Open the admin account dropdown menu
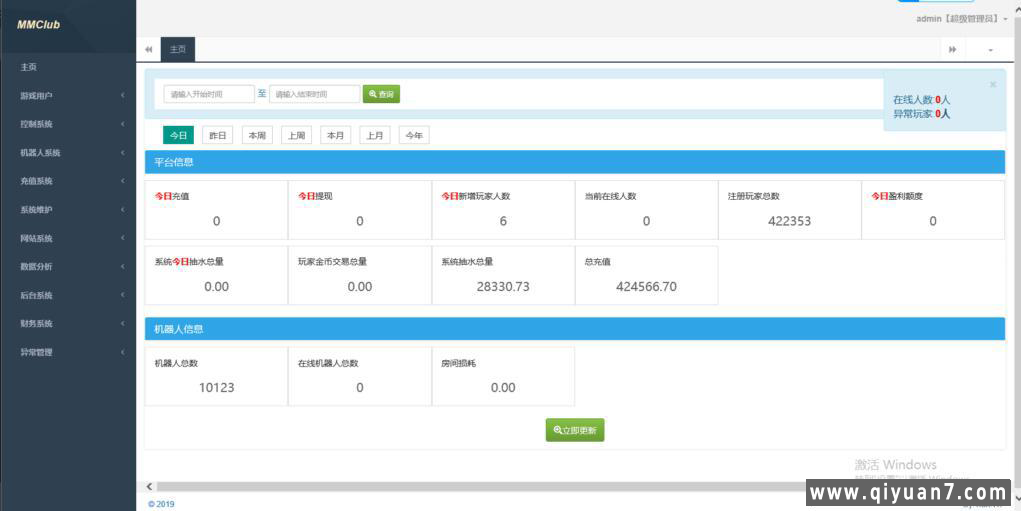The height and width of the screenshot is (511, 1021). (x=961, y=19)
